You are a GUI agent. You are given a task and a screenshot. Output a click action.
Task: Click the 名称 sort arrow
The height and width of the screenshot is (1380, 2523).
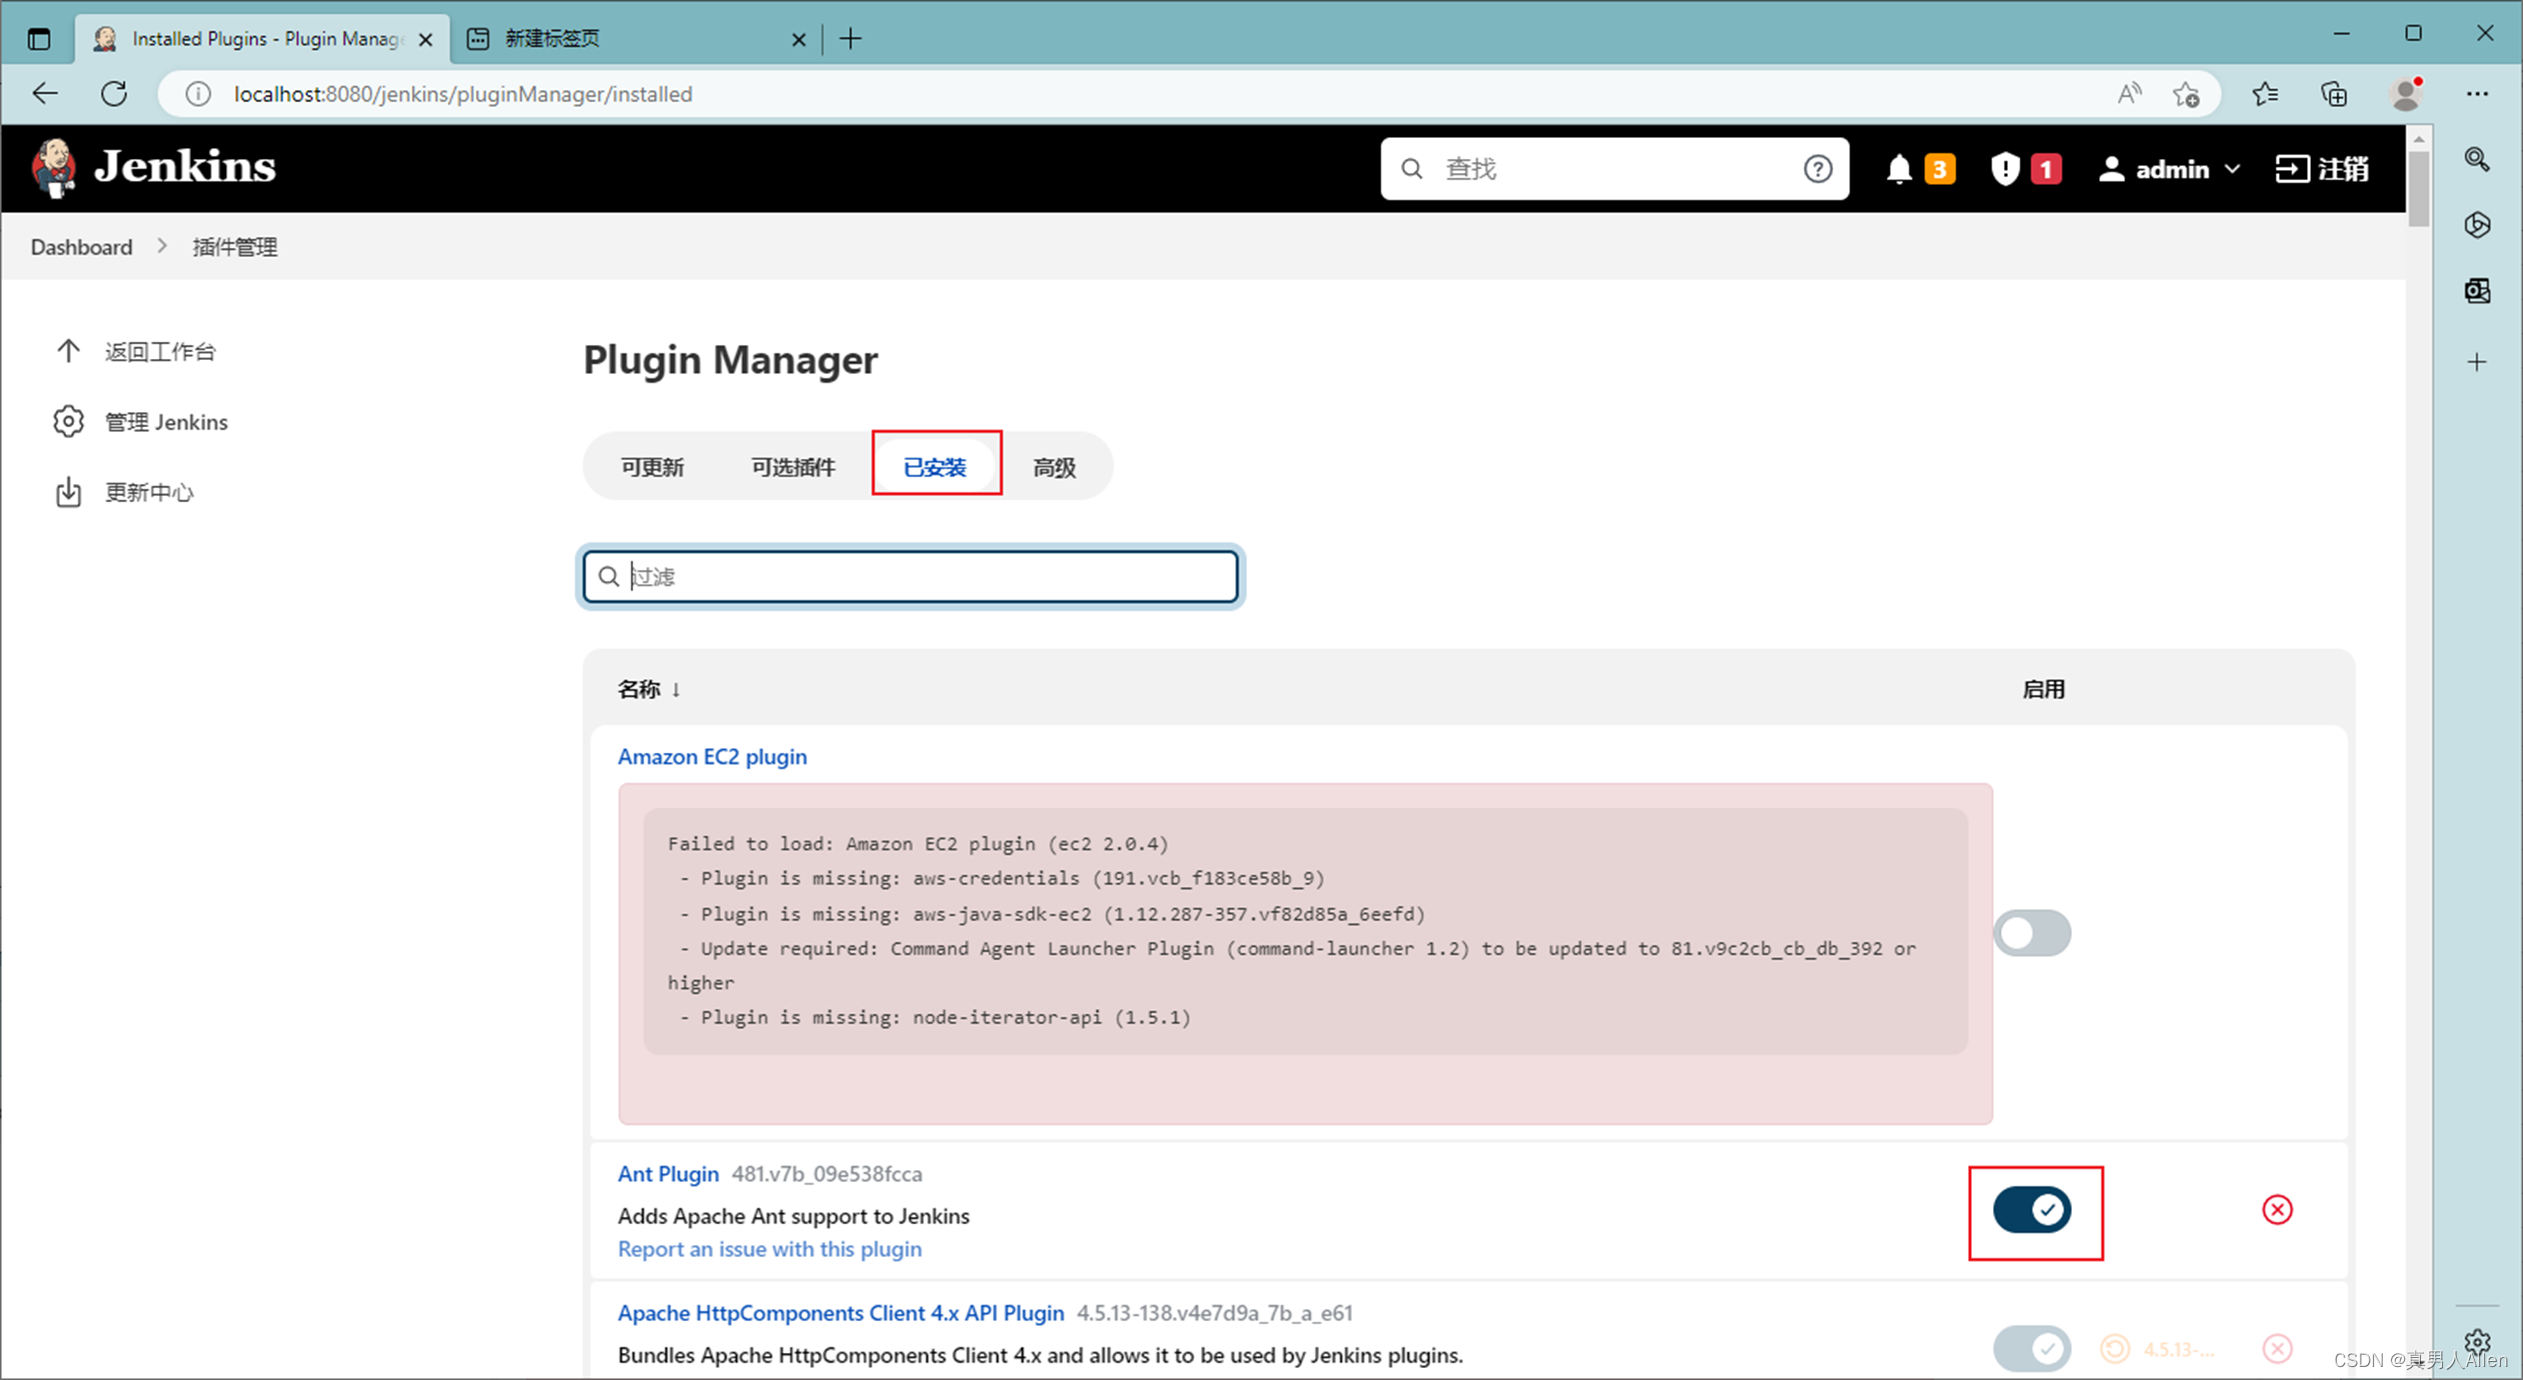click(x=676, y=689)
